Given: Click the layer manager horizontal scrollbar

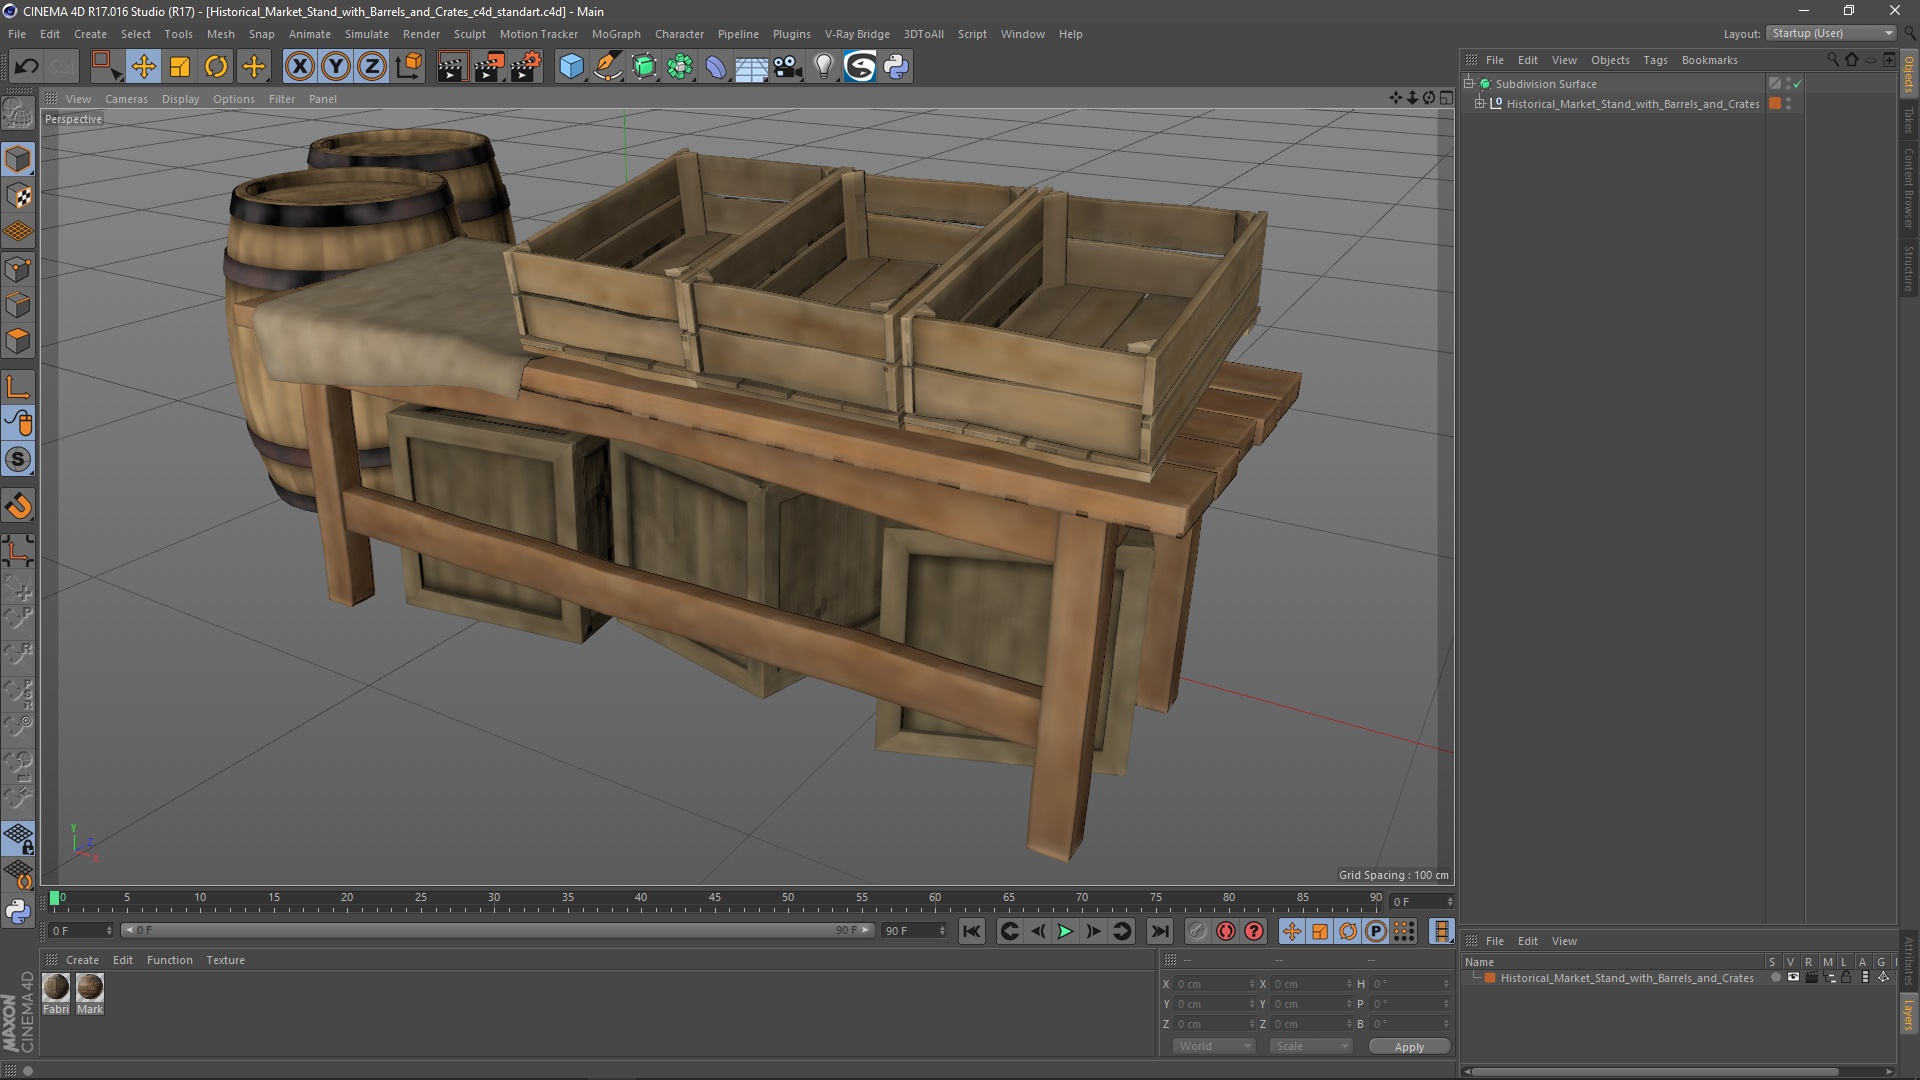Looking at the screenshot, I should pyautogui.click(x=1656, y=1072).
